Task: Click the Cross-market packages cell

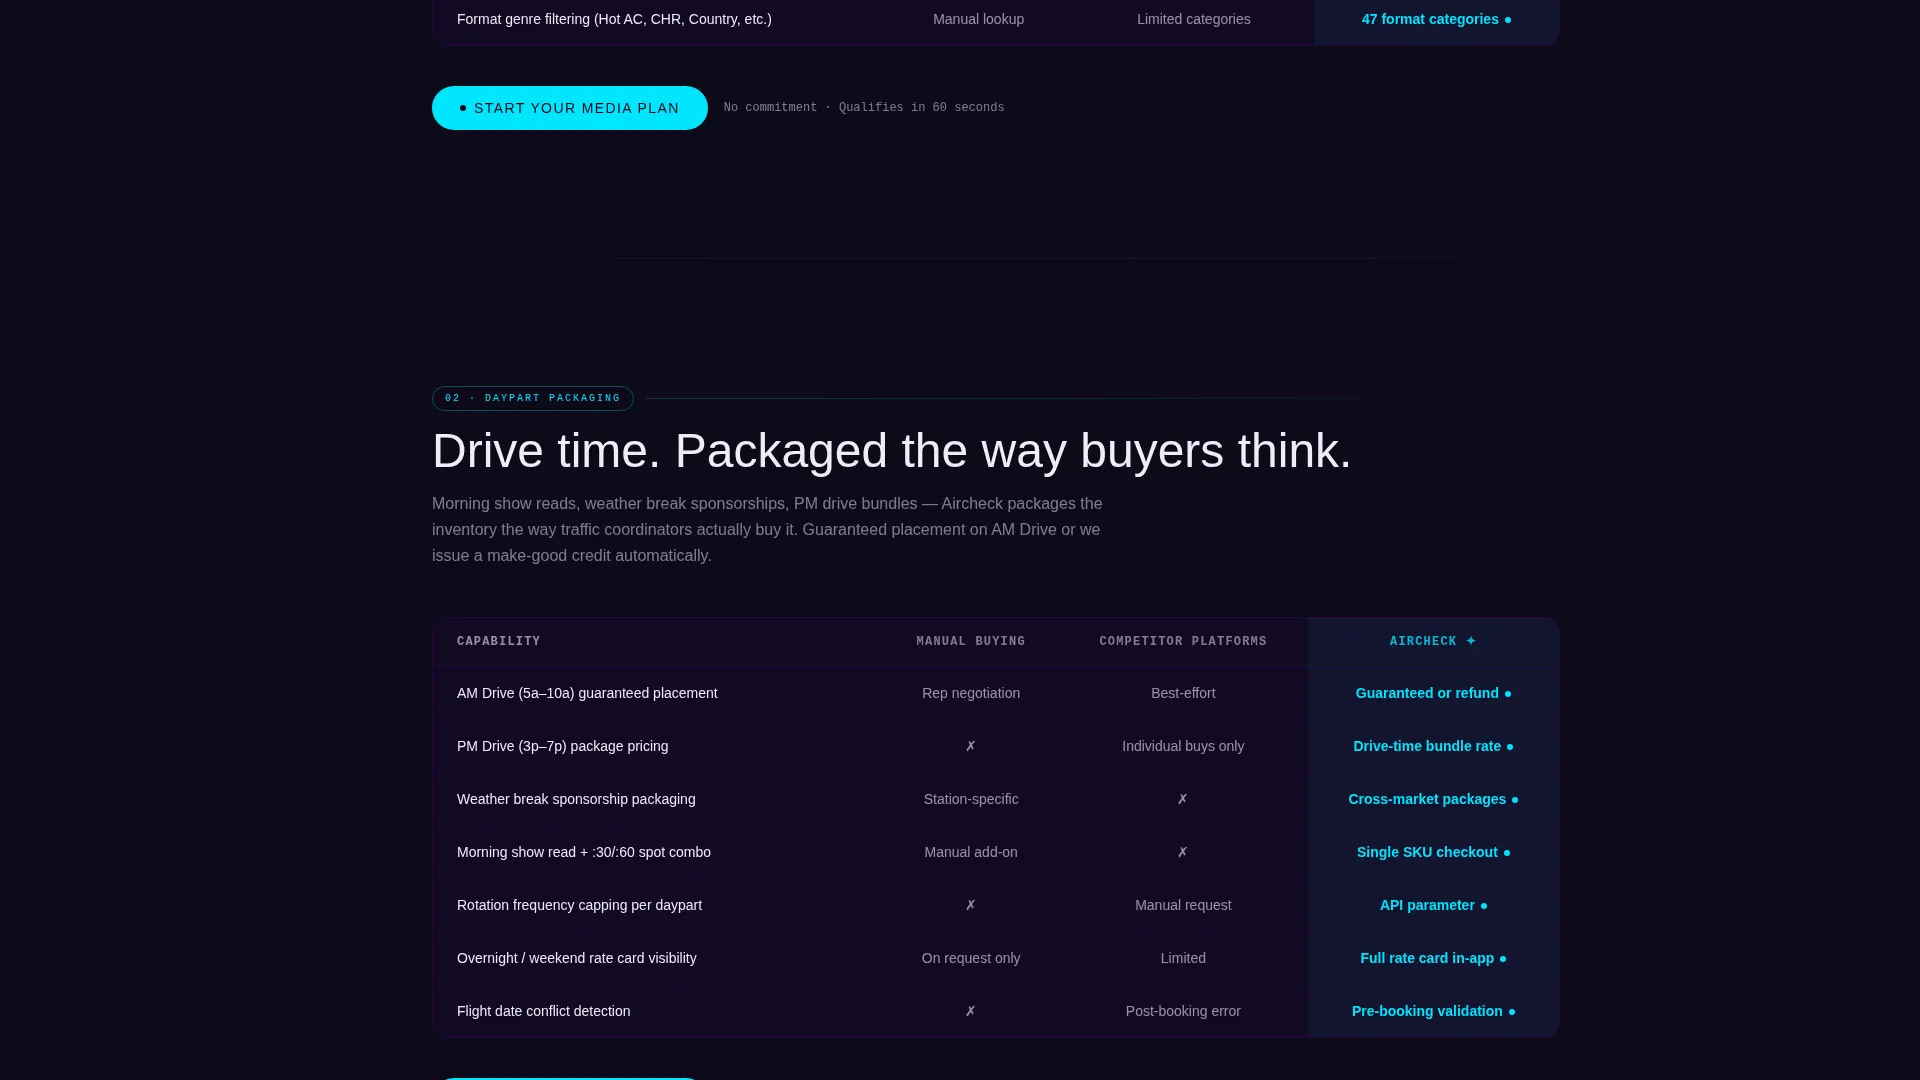Action: (1433, 799)
